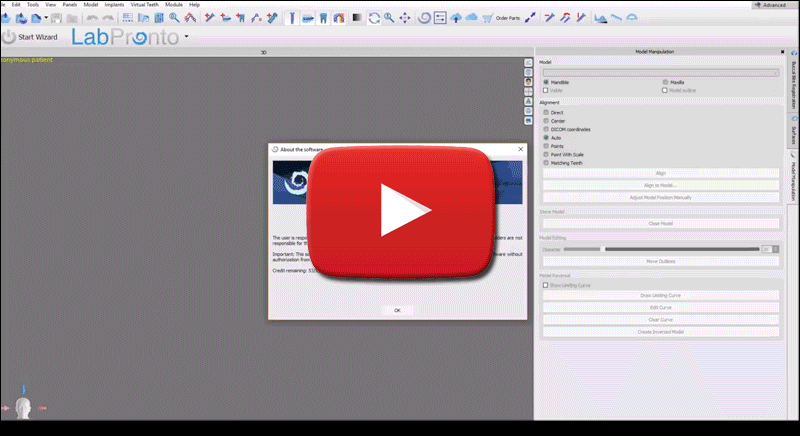The height and width of the screenshot is (436, 800).
Task: Select the tooth icon in toolbar
Action: 323,18
